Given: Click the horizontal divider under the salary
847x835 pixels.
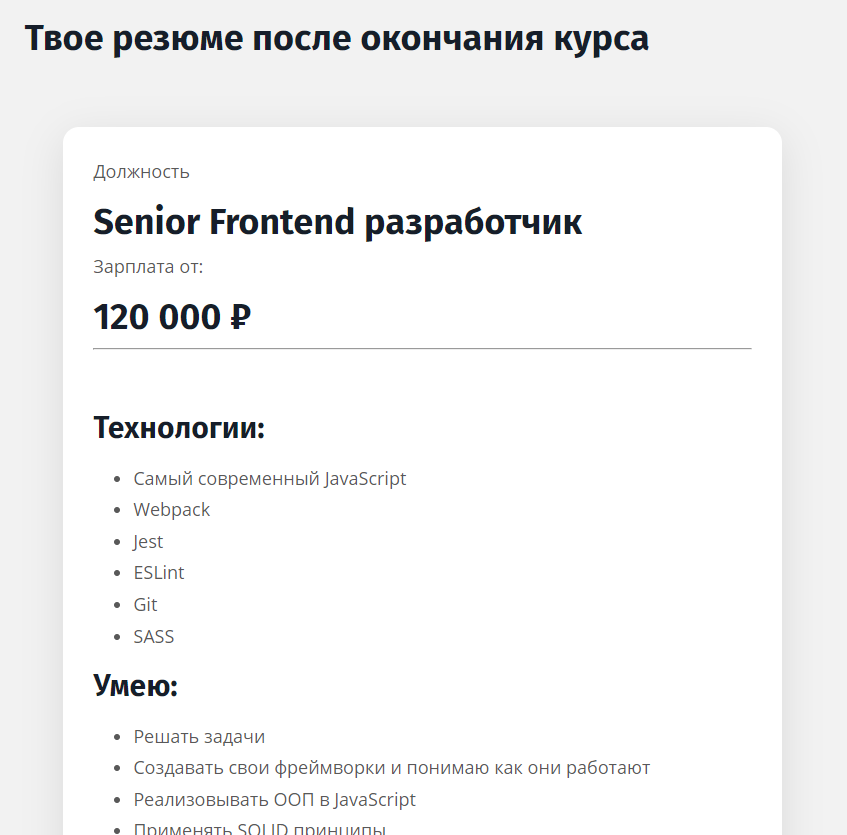Looking at the screenshot, I should pos(422,349).
